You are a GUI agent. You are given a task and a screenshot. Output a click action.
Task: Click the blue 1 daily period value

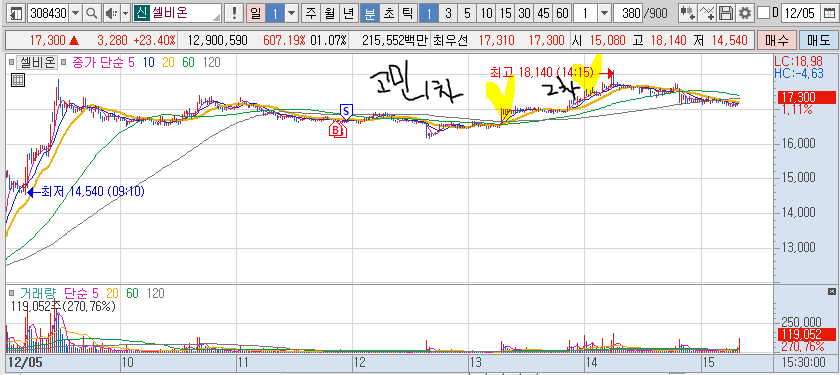[x=275, y=13]
